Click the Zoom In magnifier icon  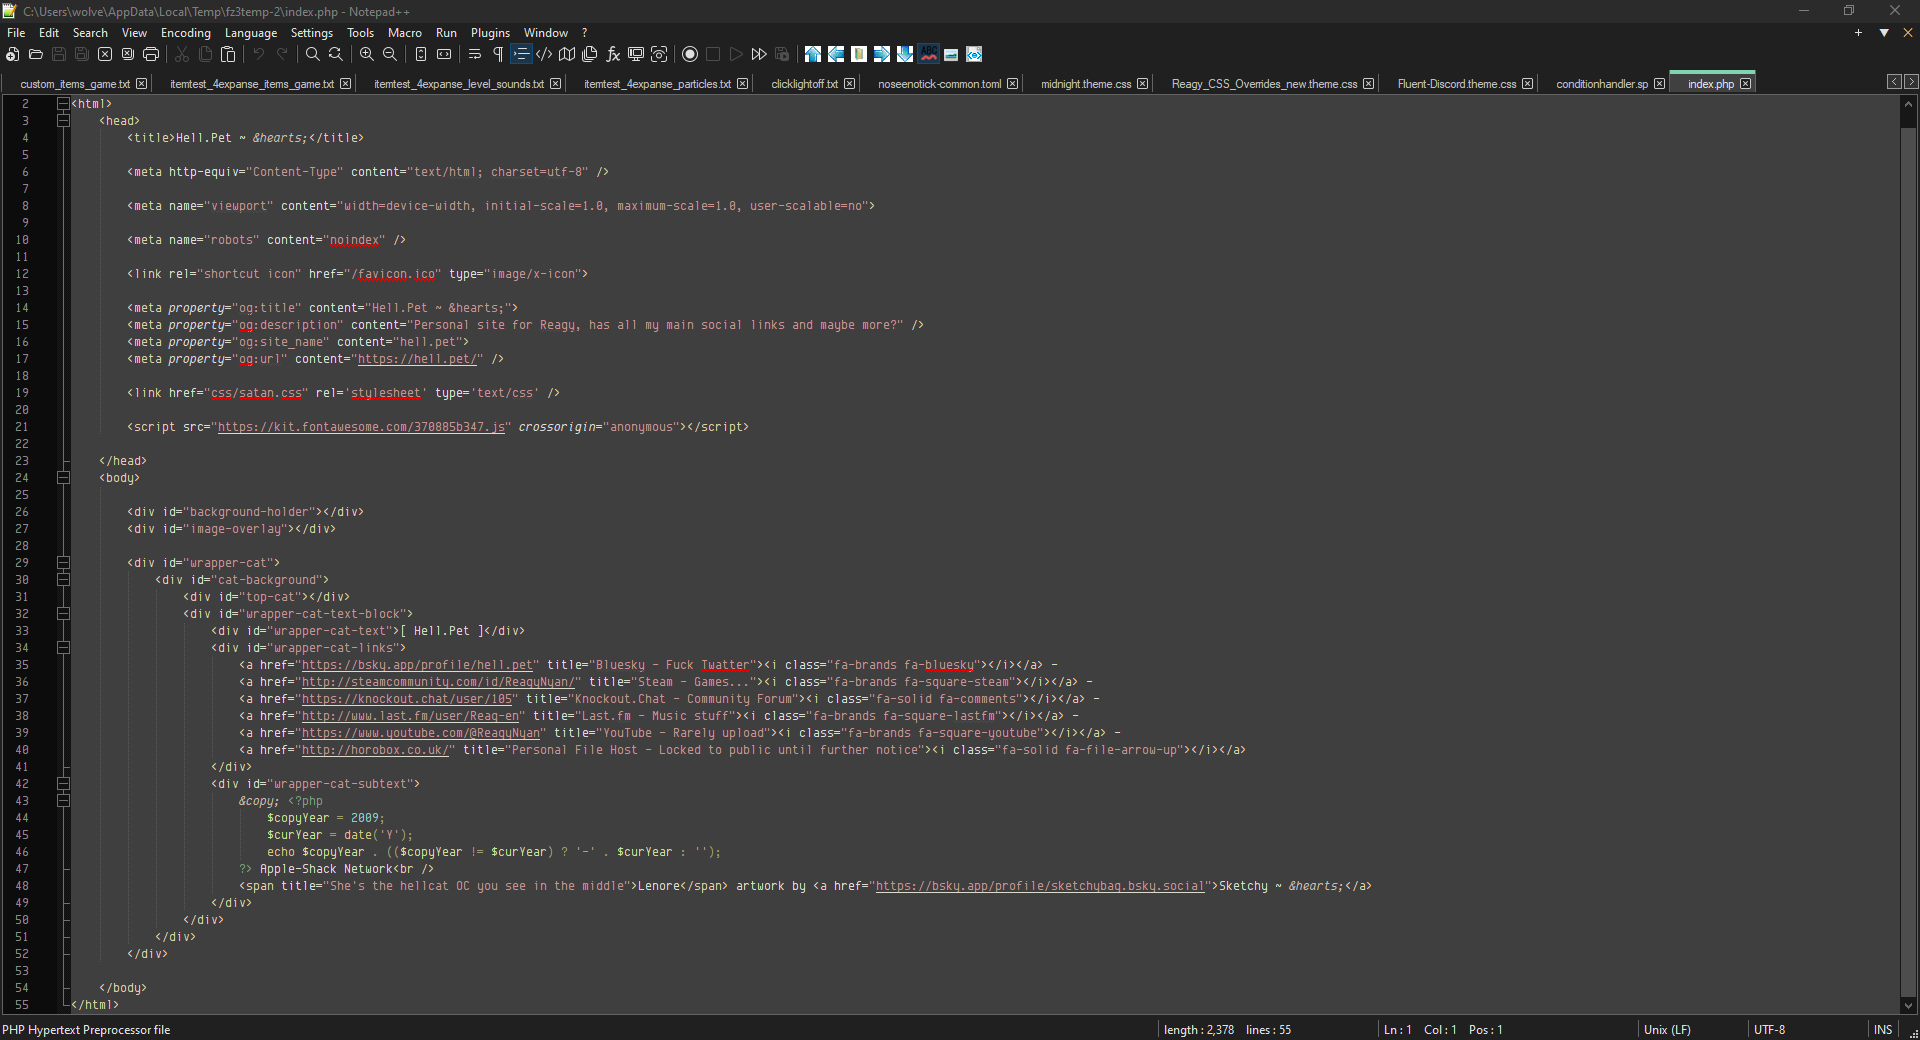tap(367, 54)
